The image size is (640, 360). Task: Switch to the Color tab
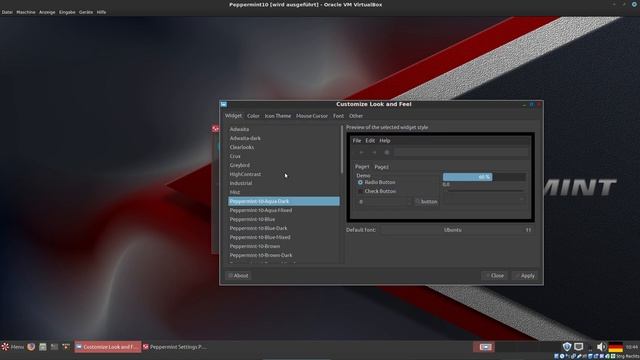[x=253, y=116]
